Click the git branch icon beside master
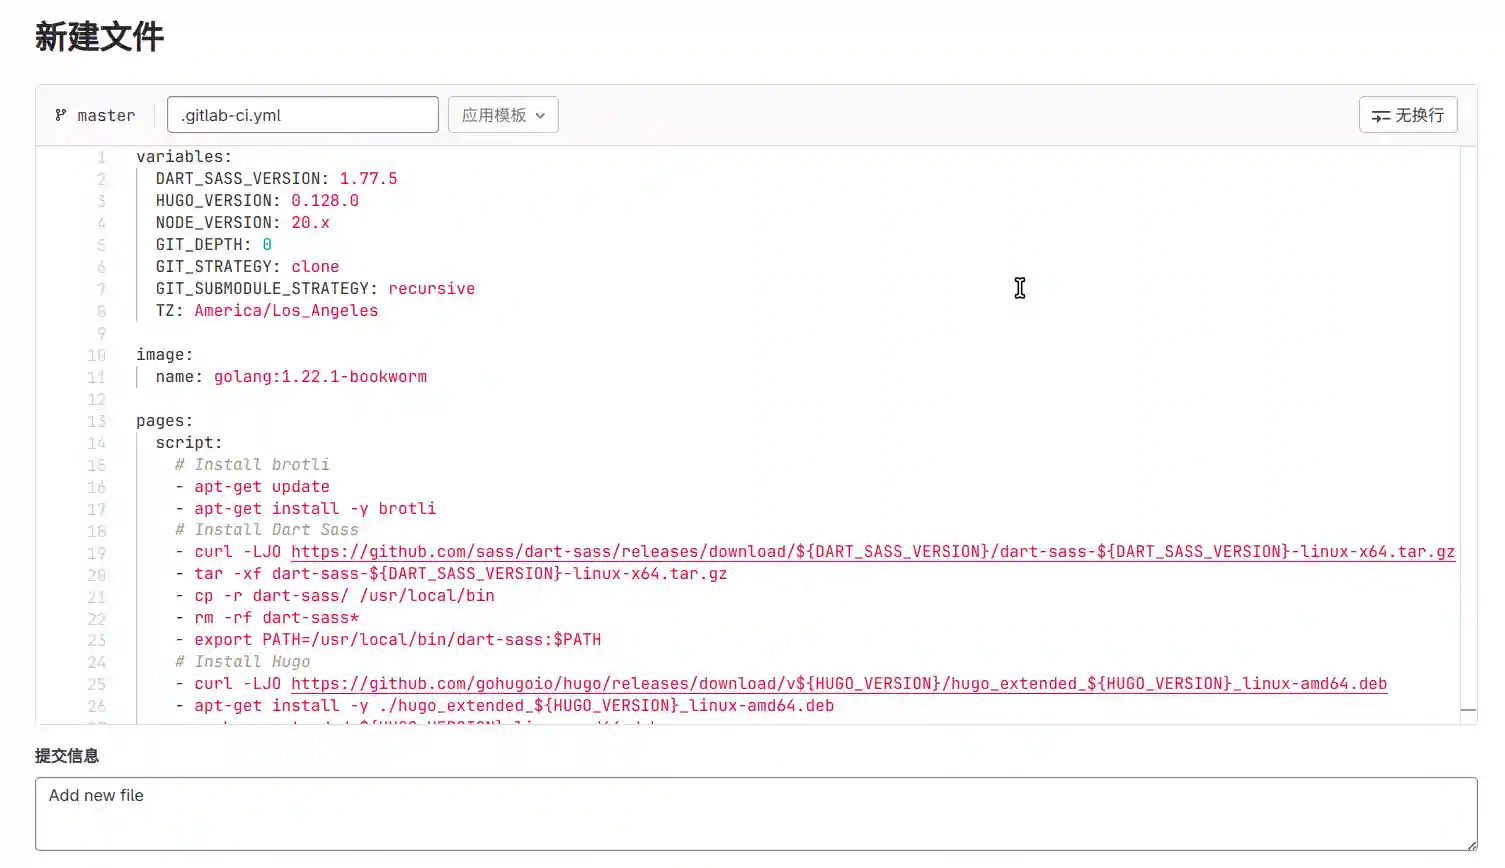The image size is (1505, 868). pyautogui.click(x=60, y=115)
